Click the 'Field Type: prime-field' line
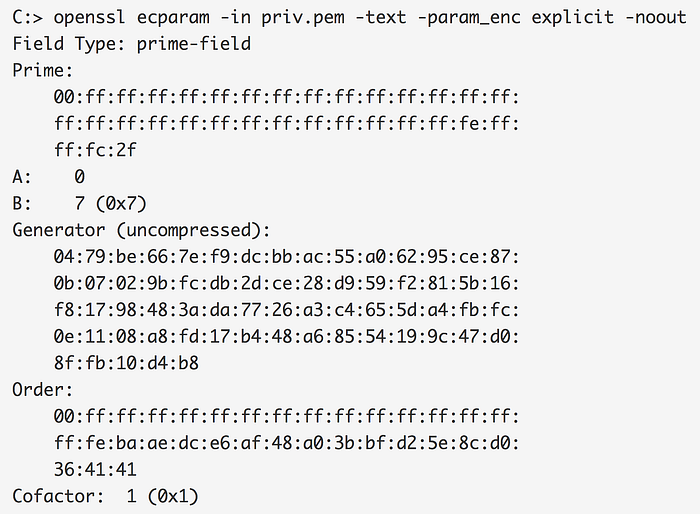The height and width of the screenshot is (514, 700). [132, 44]
